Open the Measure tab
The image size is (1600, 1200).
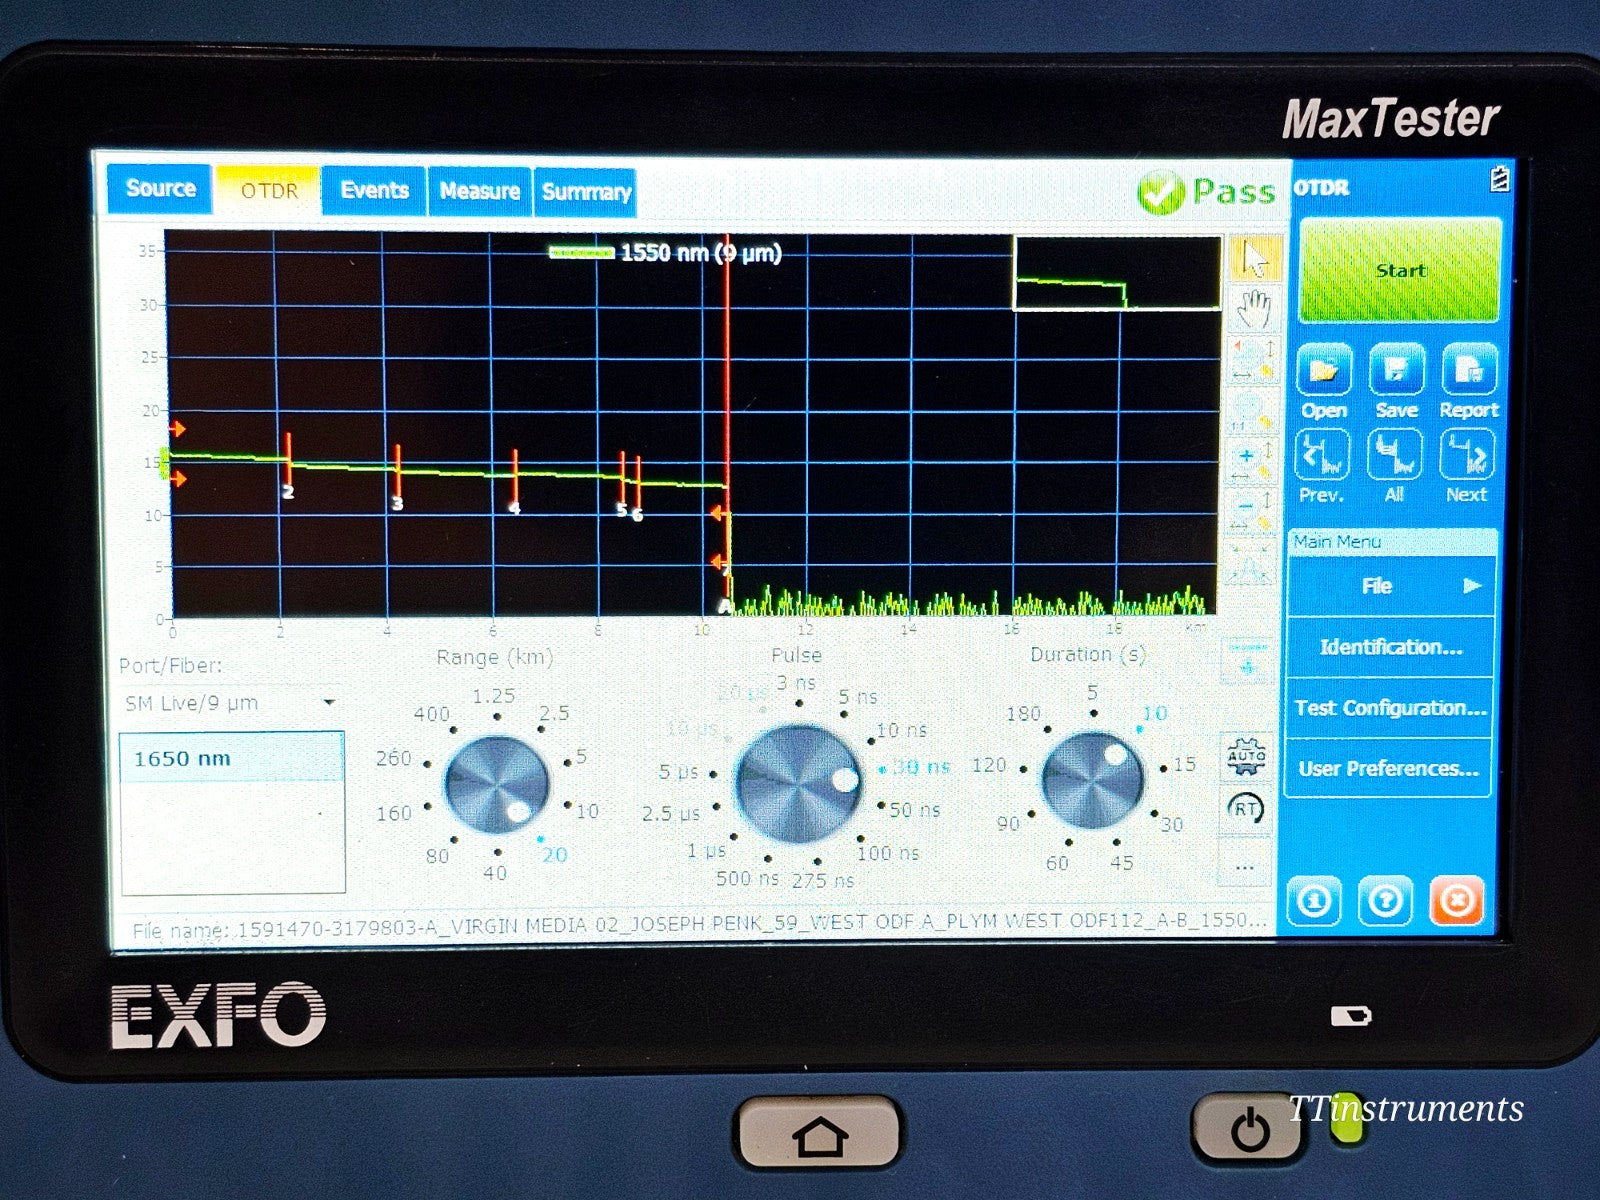(479, 191)
